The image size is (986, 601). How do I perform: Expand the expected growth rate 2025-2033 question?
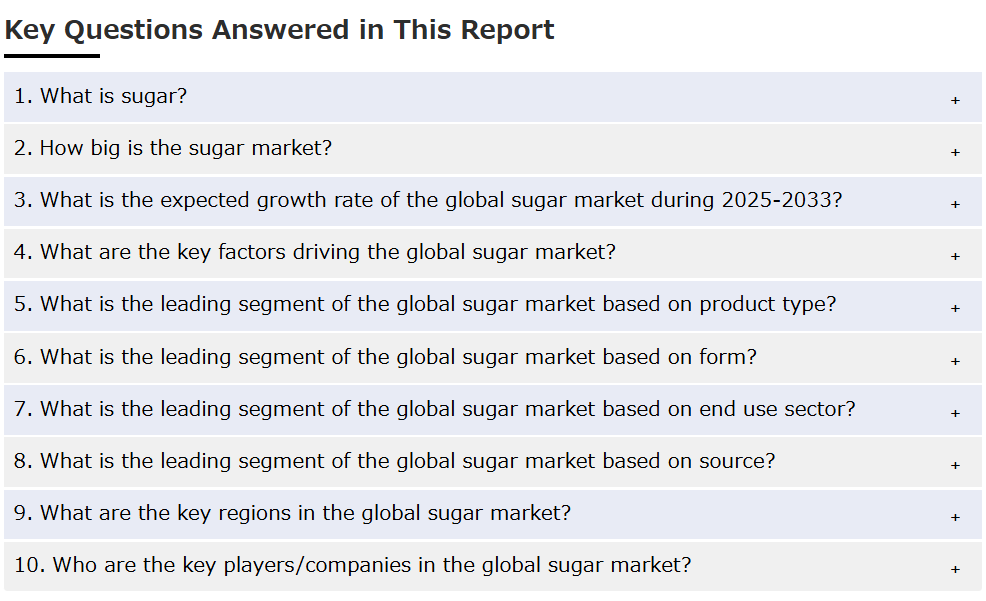(x=492, y=201)
